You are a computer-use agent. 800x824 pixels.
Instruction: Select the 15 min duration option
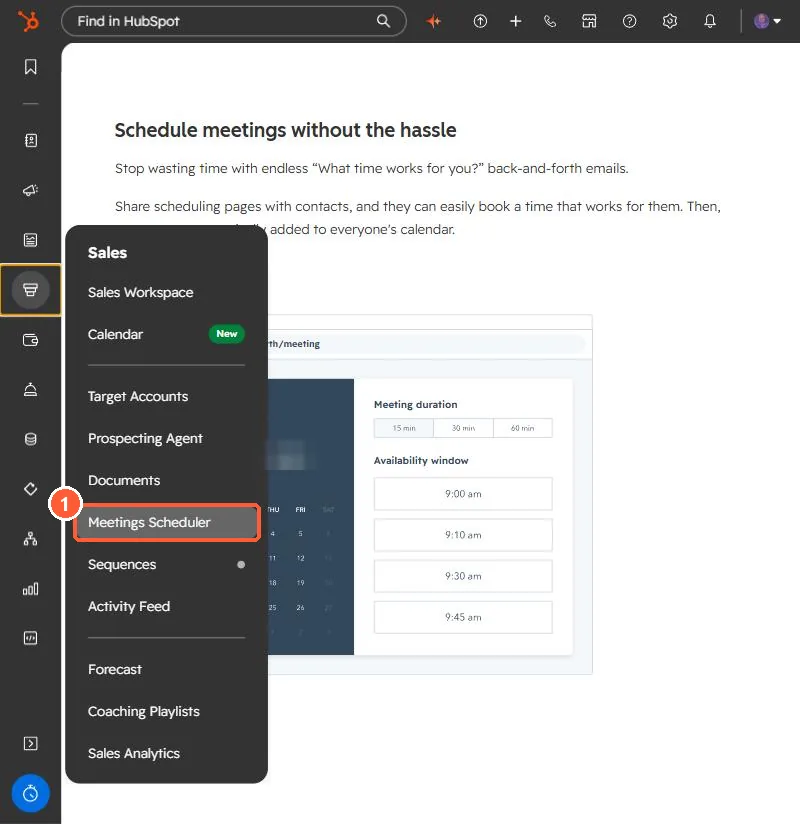404,428
